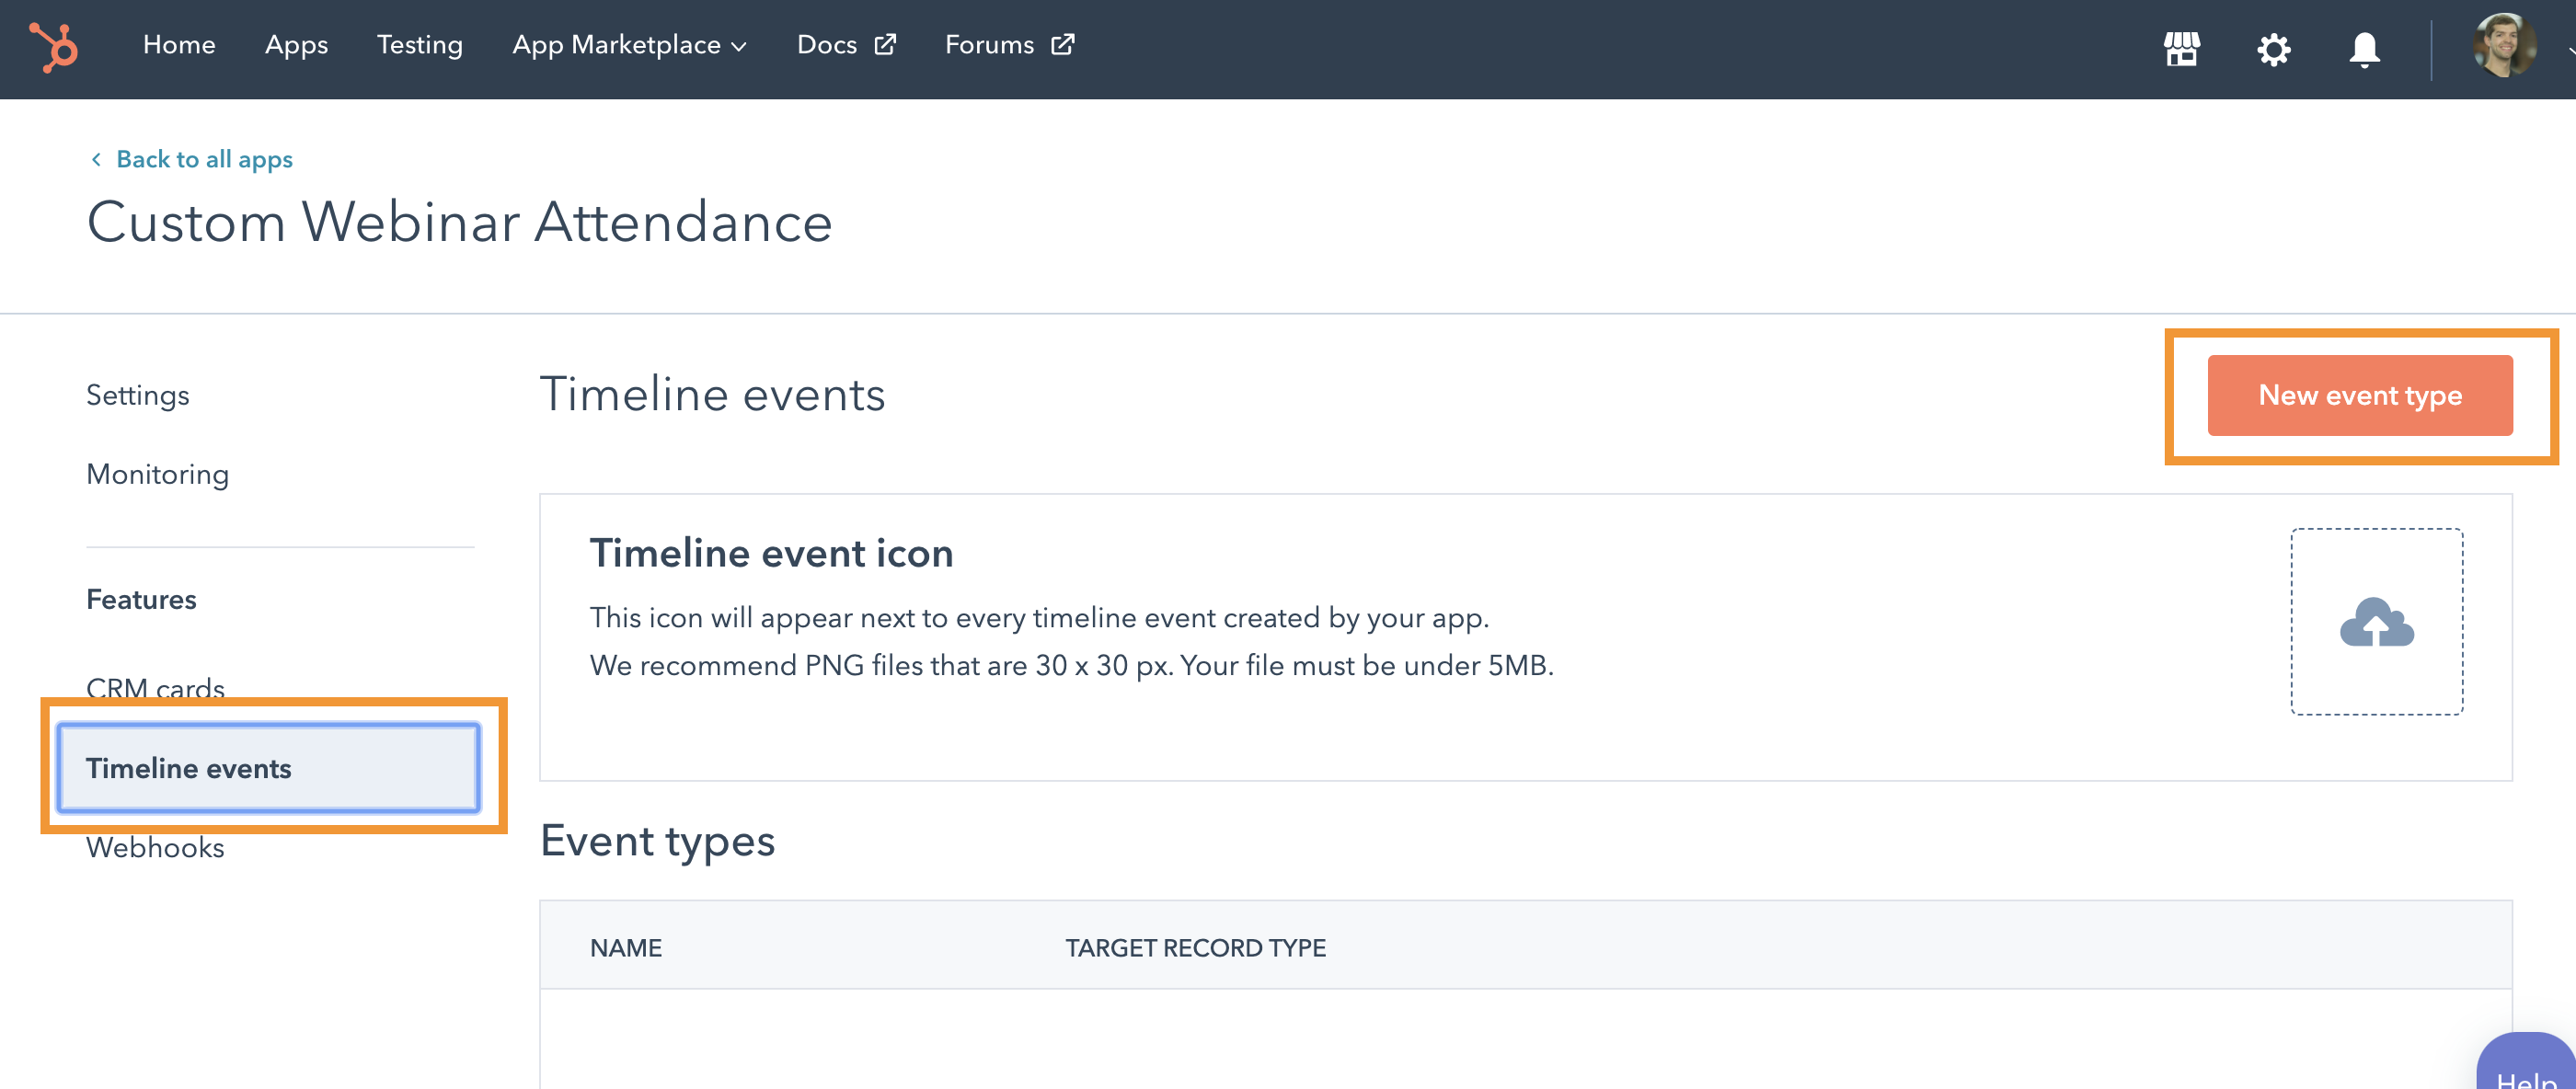Viewport: 2576px width, 1089px height.
Task: Open the Monitoring section
Action: tap(157, 474)
